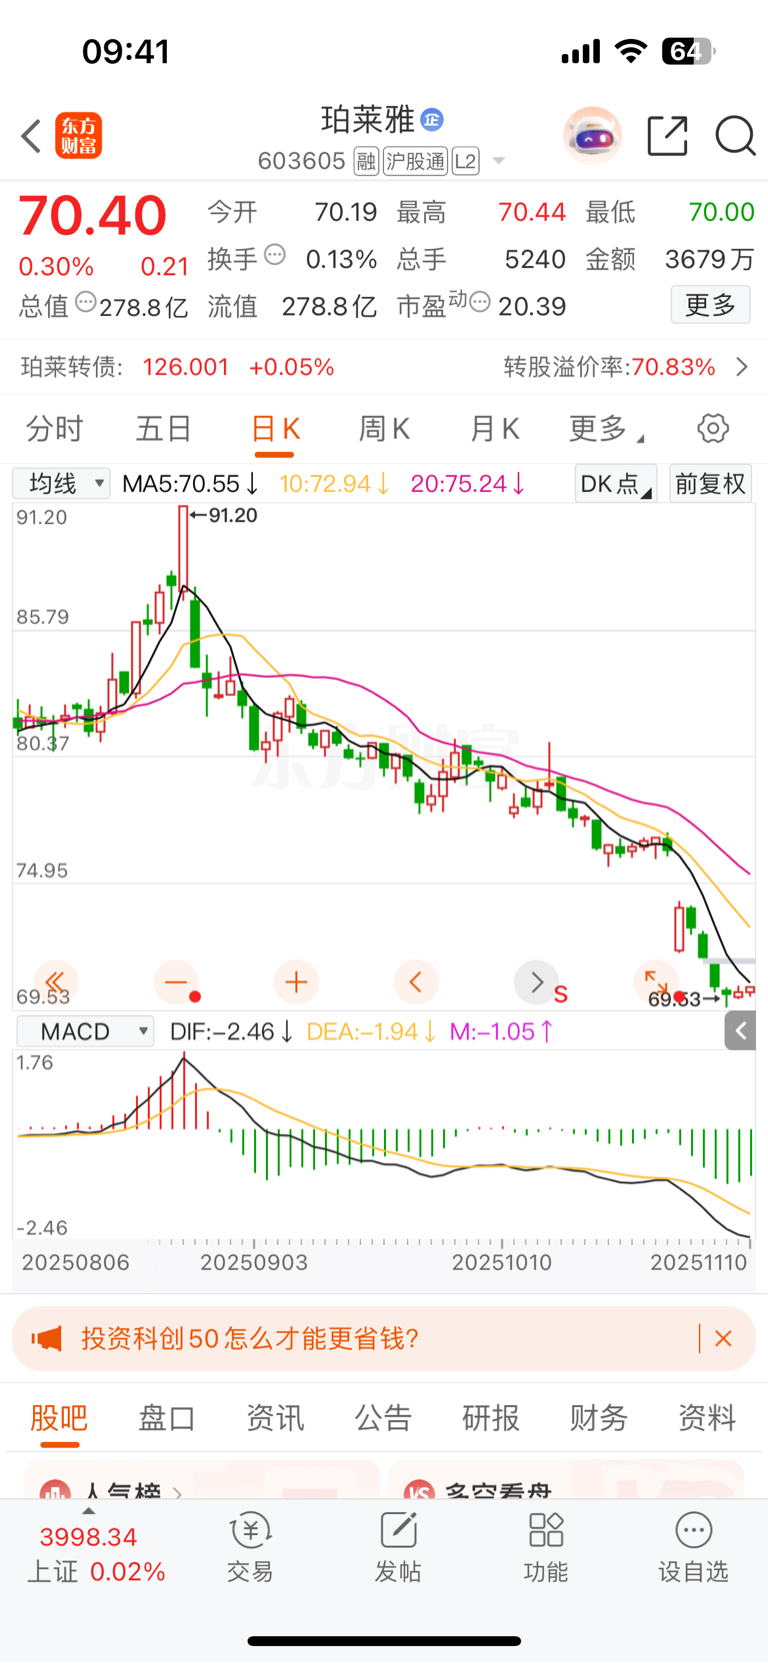Tap the DEA:-1.94 value
The image size is (768, 1663).
click(371, 1031)
